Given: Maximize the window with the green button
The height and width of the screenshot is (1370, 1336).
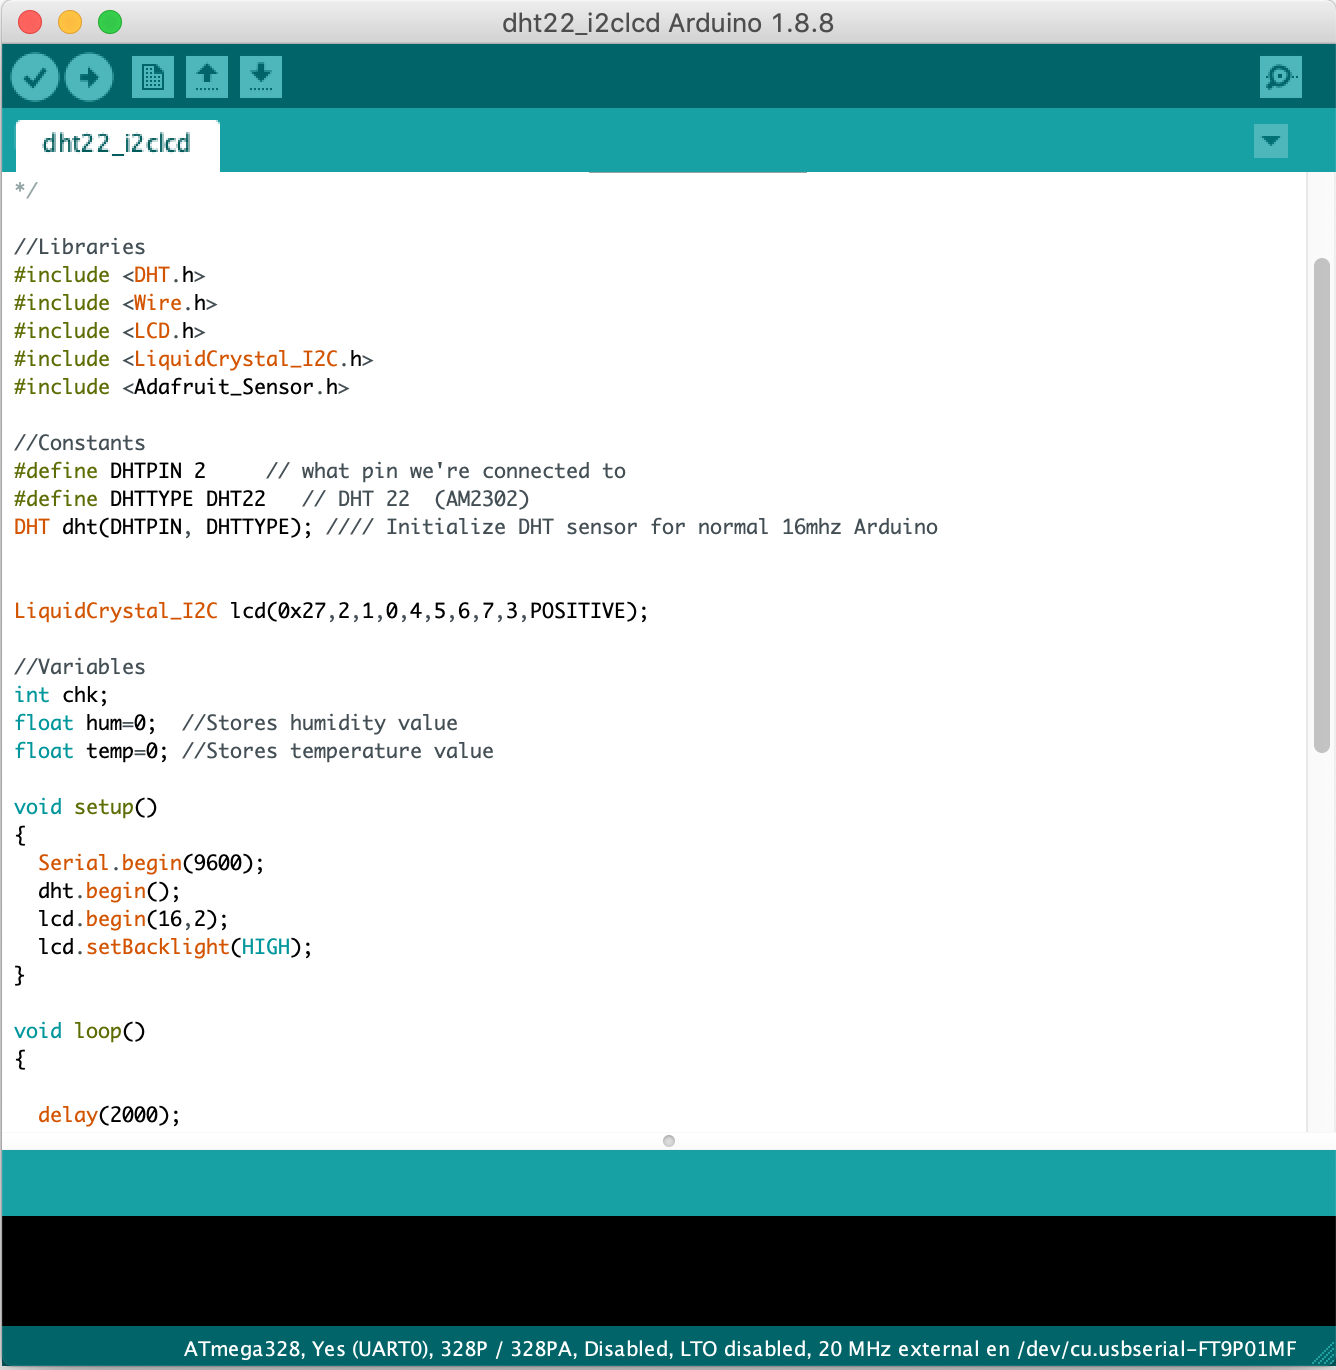Looking at the screenshot, I should click(110, 22).
